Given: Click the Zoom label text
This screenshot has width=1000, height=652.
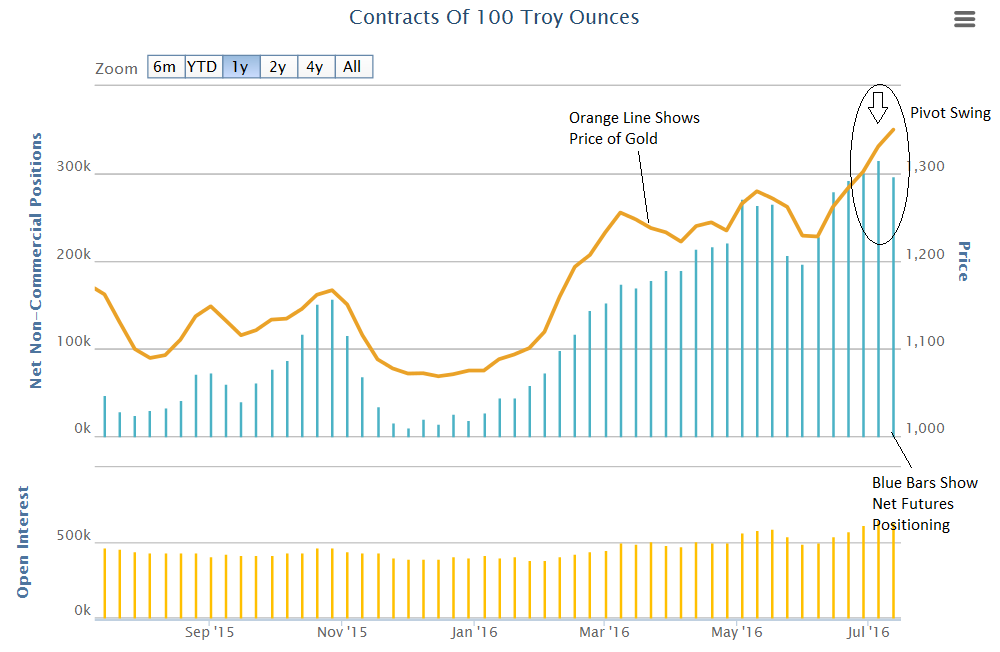Looking at the screenshot, I should tap(116, 68).
